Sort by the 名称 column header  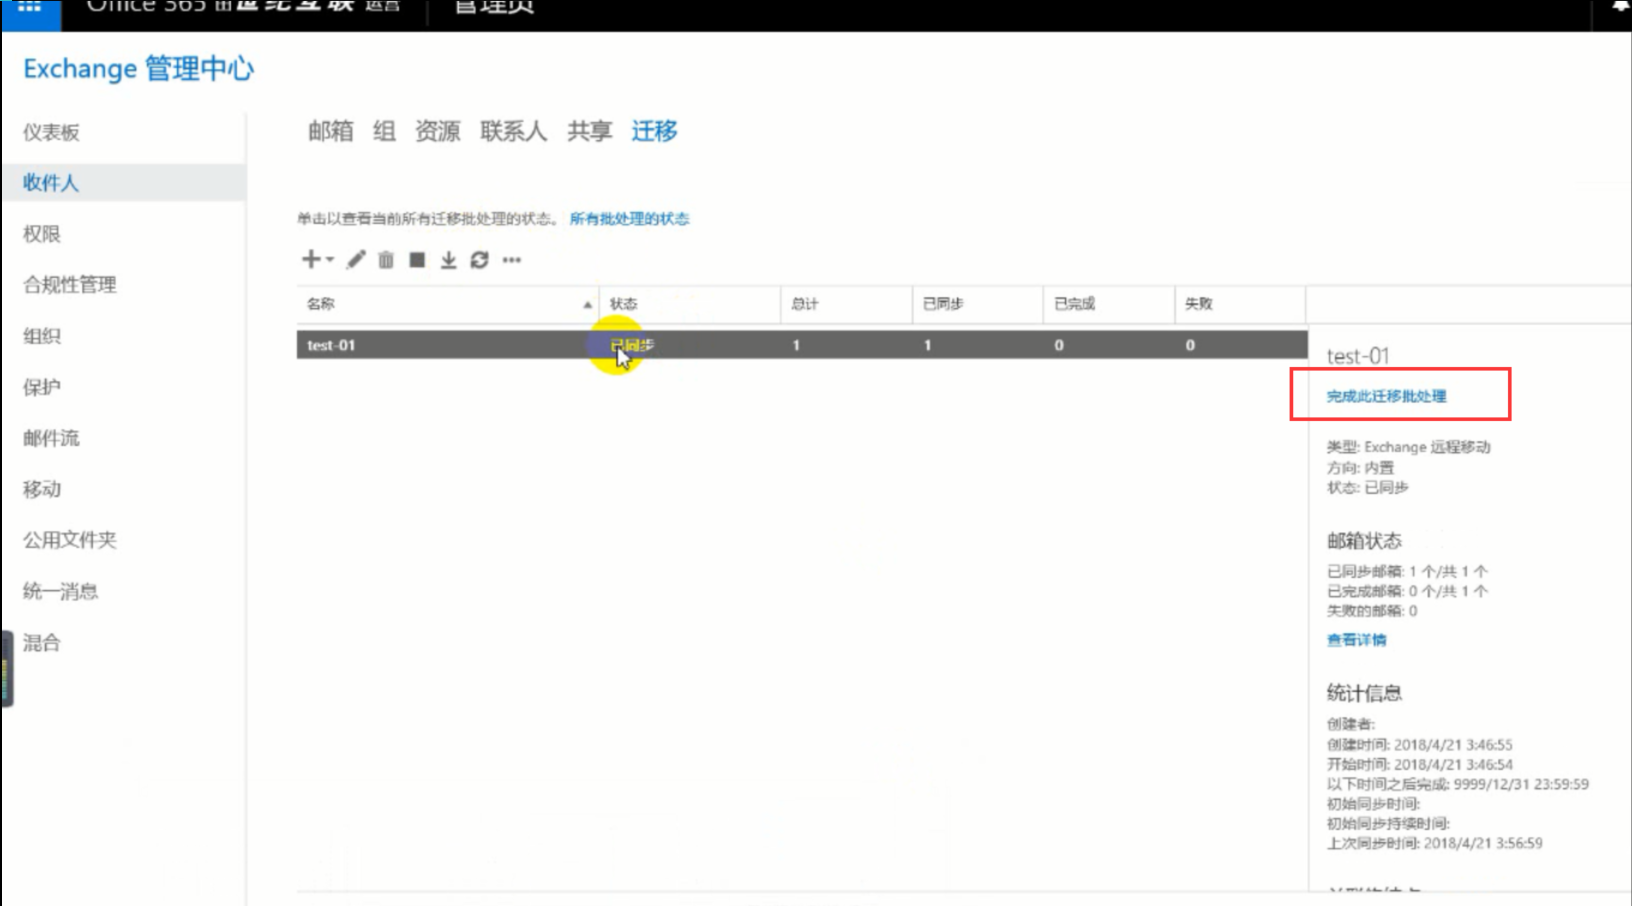click(x=447, y=304)
